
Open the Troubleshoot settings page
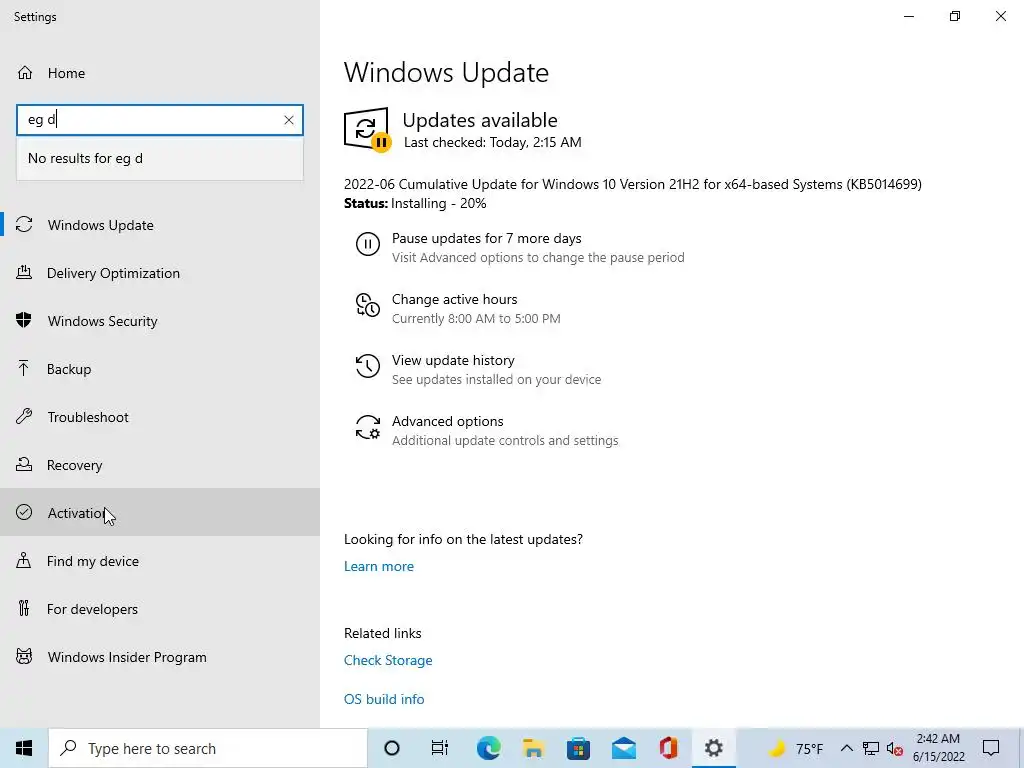tap(160, 417)
